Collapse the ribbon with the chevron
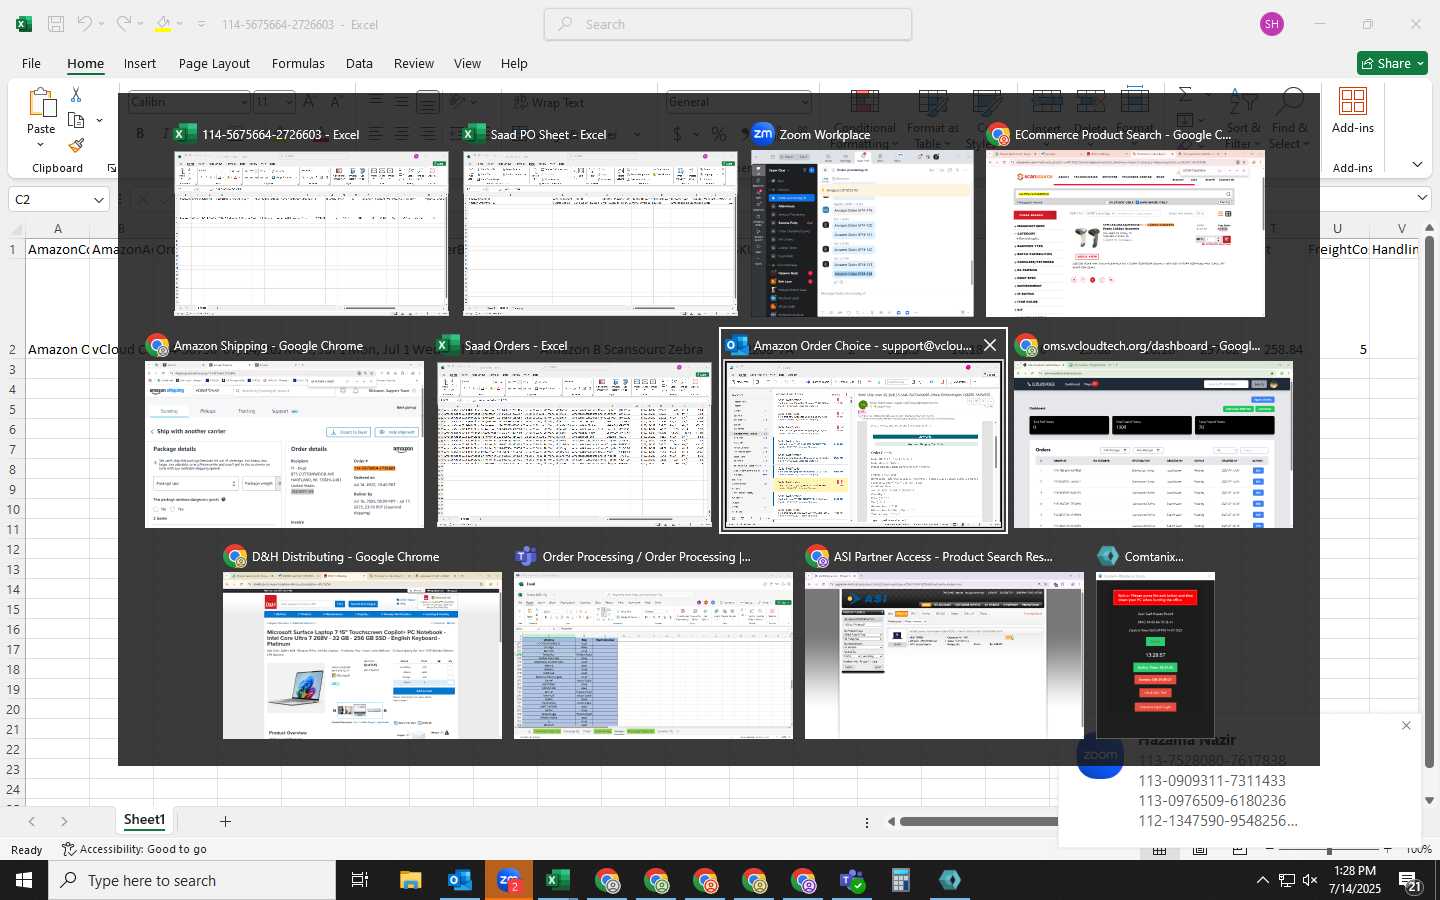 pyautogui.click(x=1417, y=164)
